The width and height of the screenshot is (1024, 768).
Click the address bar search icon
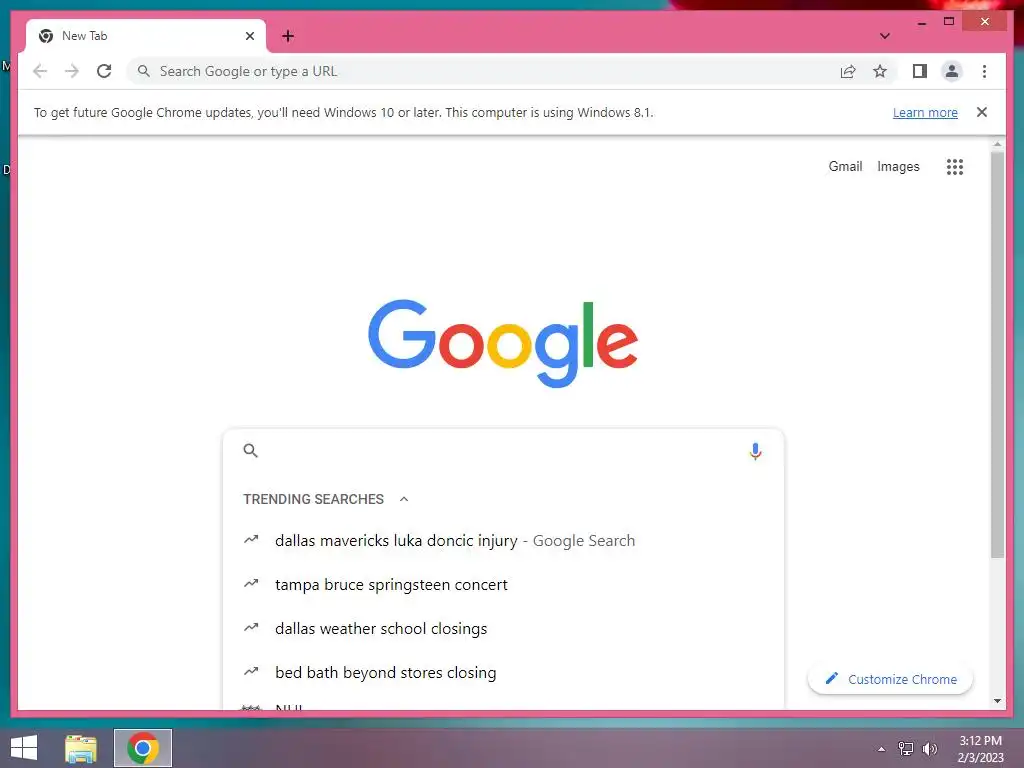click(144, 71)
